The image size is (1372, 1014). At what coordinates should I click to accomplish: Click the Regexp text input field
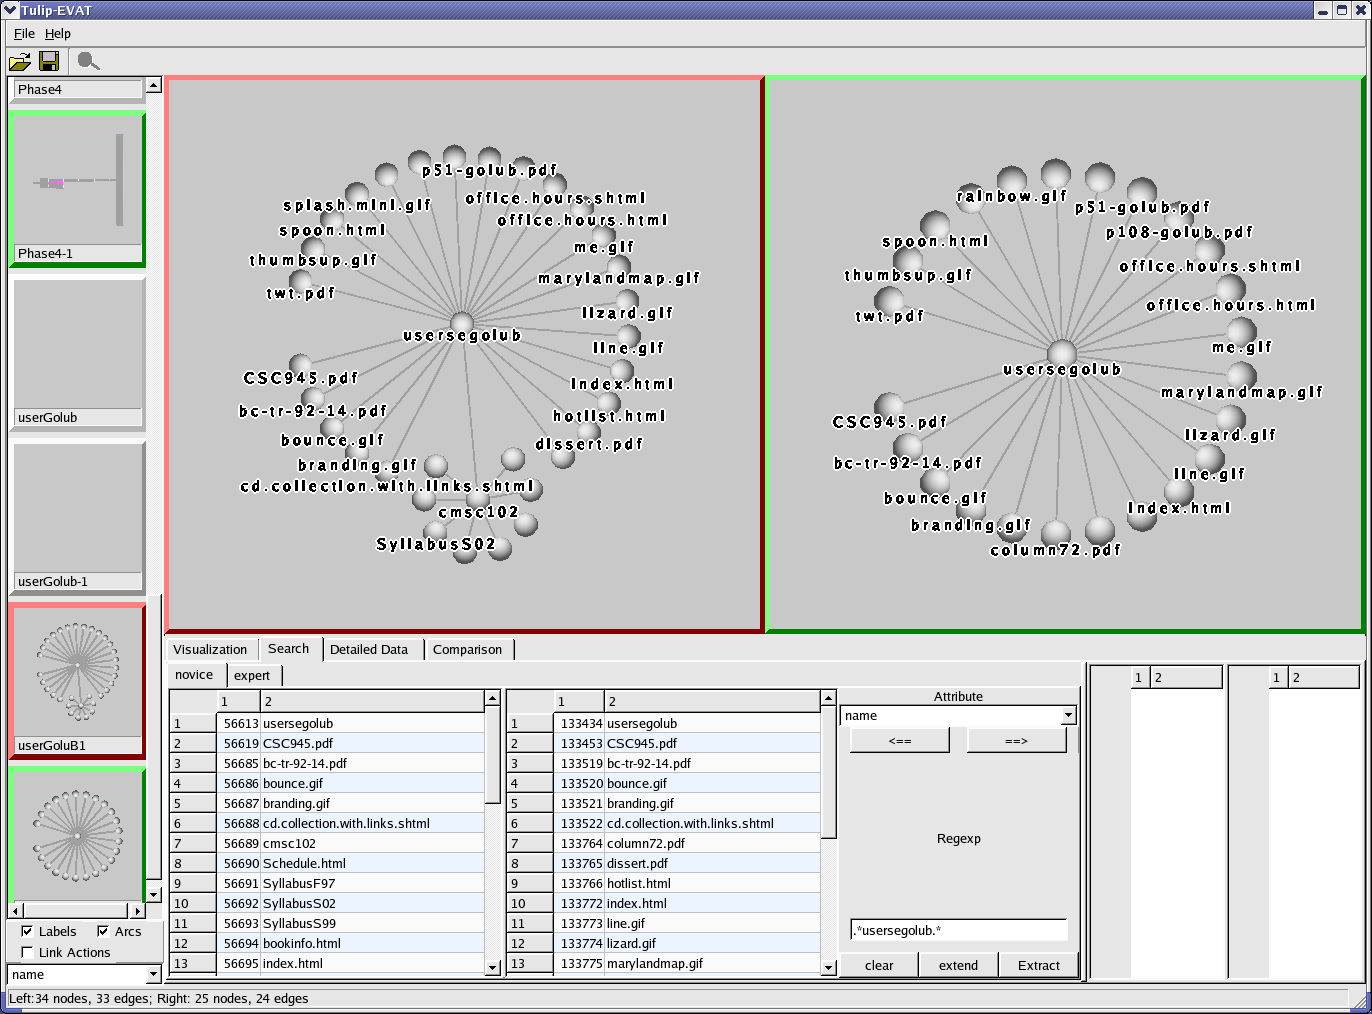(958, 930)
